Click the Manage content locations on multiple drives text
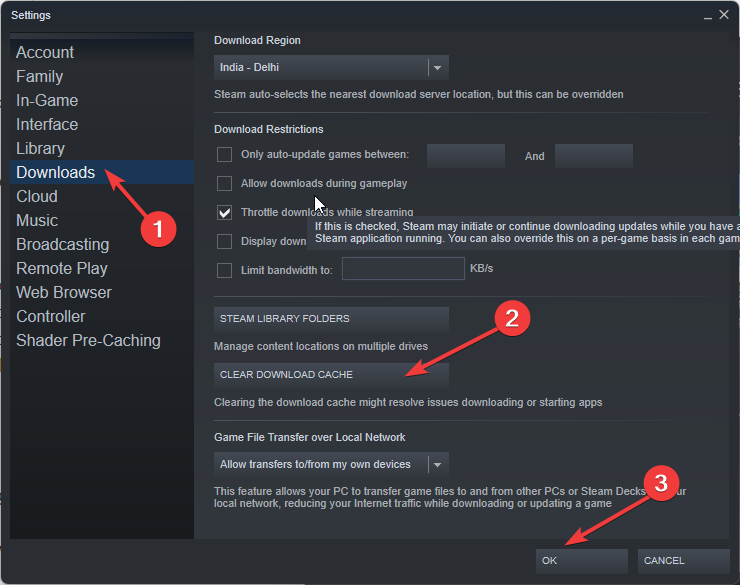Screen dimensions: 740x585 [321, 346]
